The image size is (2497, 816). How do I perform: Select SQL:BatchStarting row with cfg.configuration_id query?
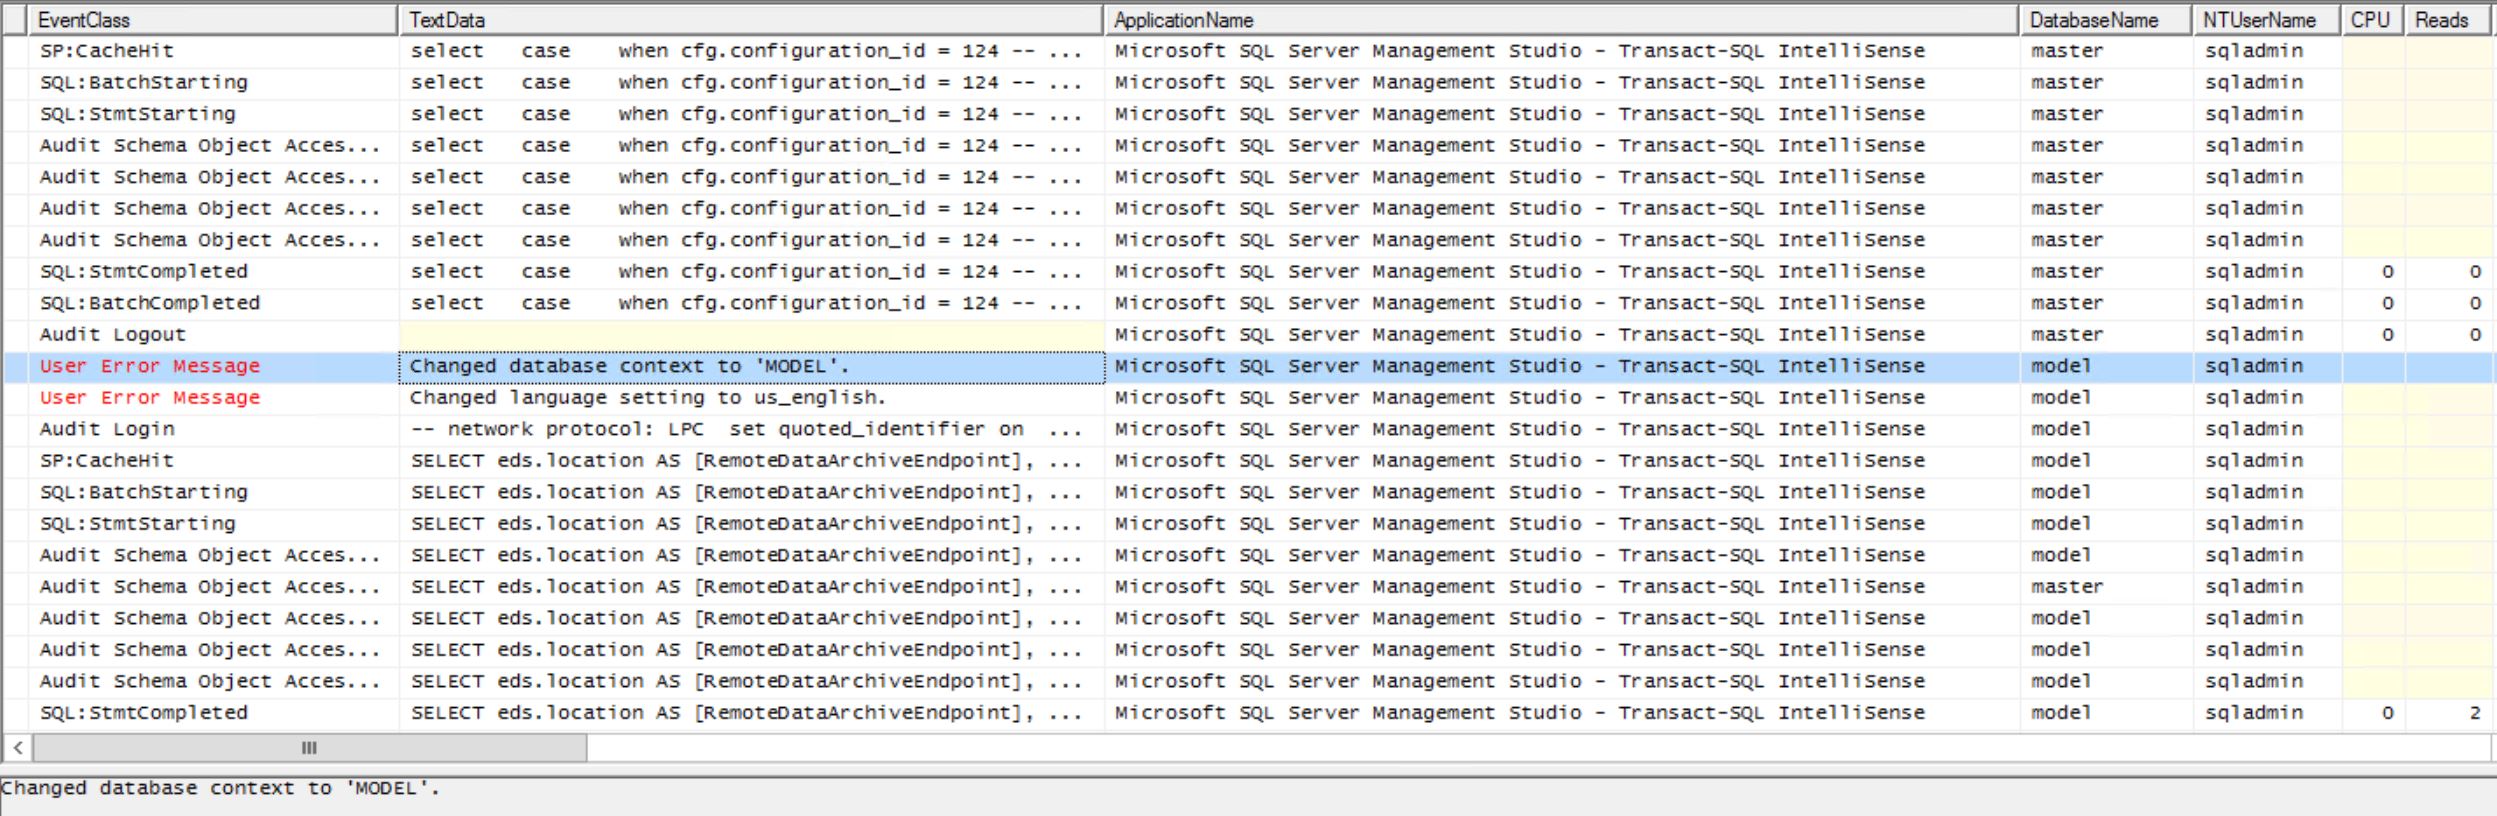[x=1248, y=82]
